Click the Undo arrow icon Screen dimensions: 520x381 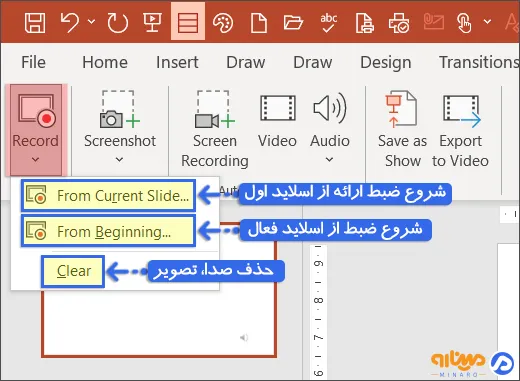(x=70, y=22)
